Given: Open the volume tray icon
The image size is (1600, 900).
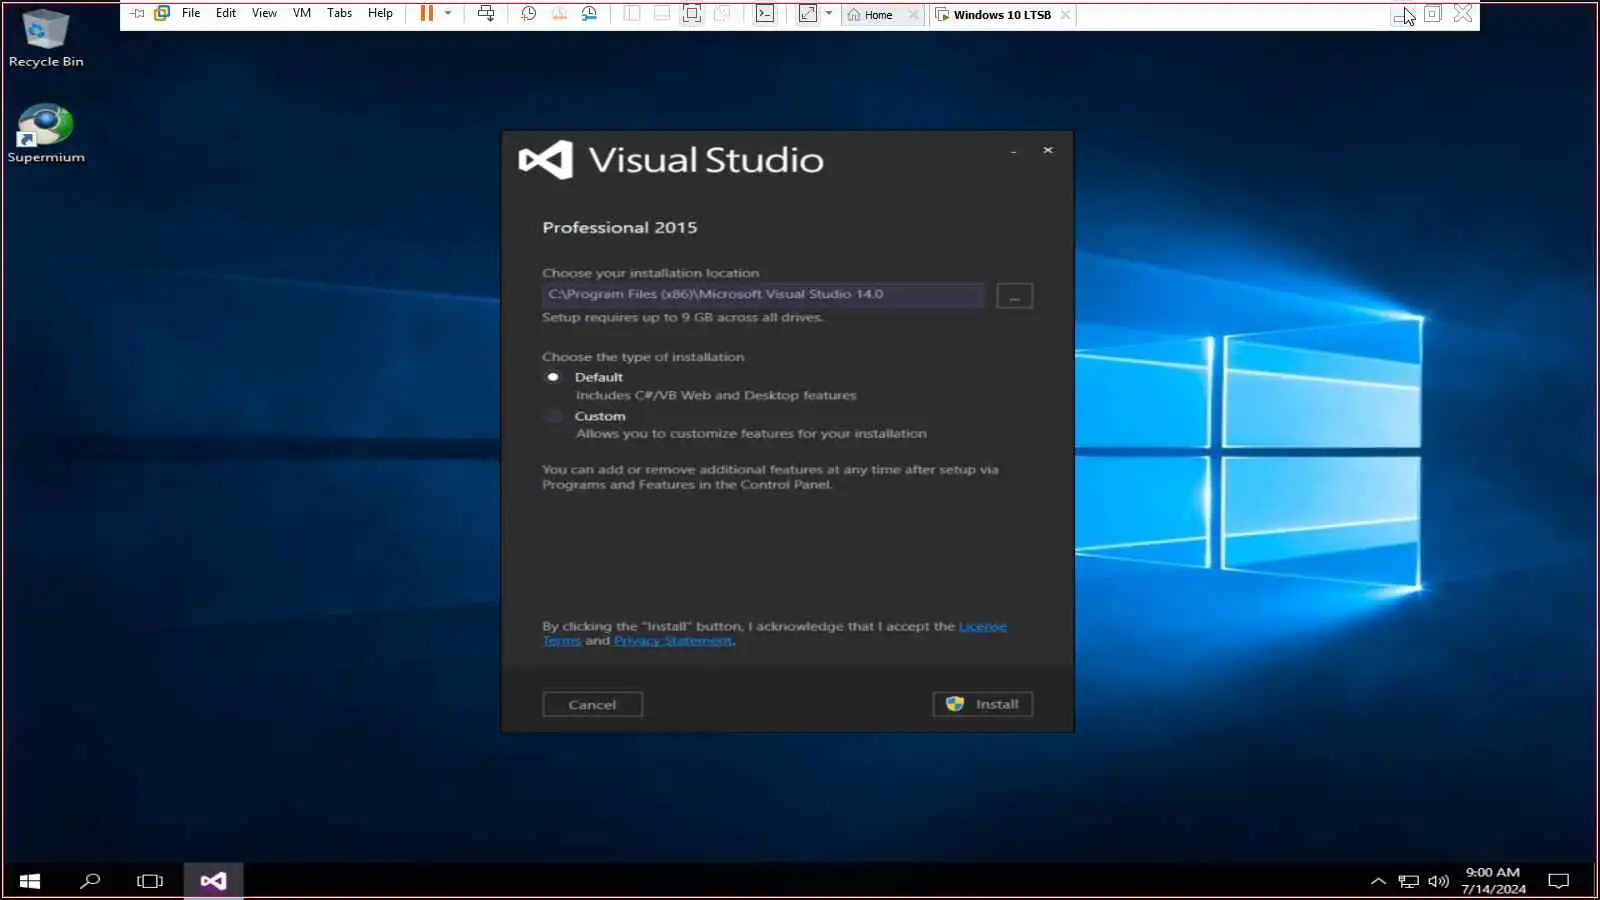Looking at the screenshot, I should (x=1438, y=881).
